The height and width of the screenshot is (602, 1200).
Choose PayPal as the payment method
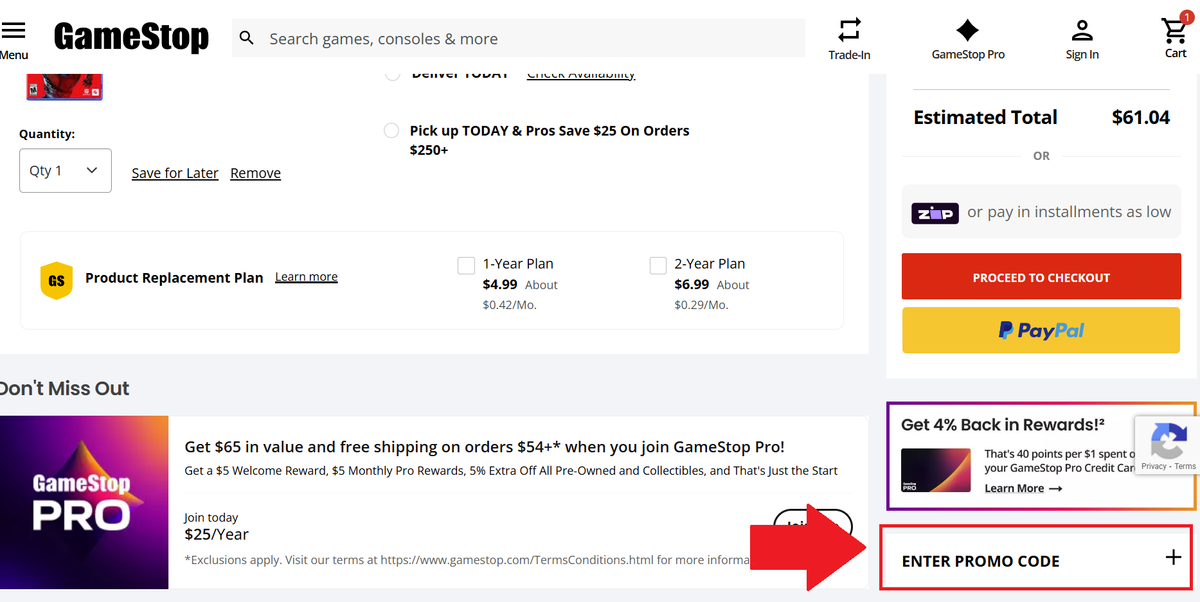tap(1040, 330)
